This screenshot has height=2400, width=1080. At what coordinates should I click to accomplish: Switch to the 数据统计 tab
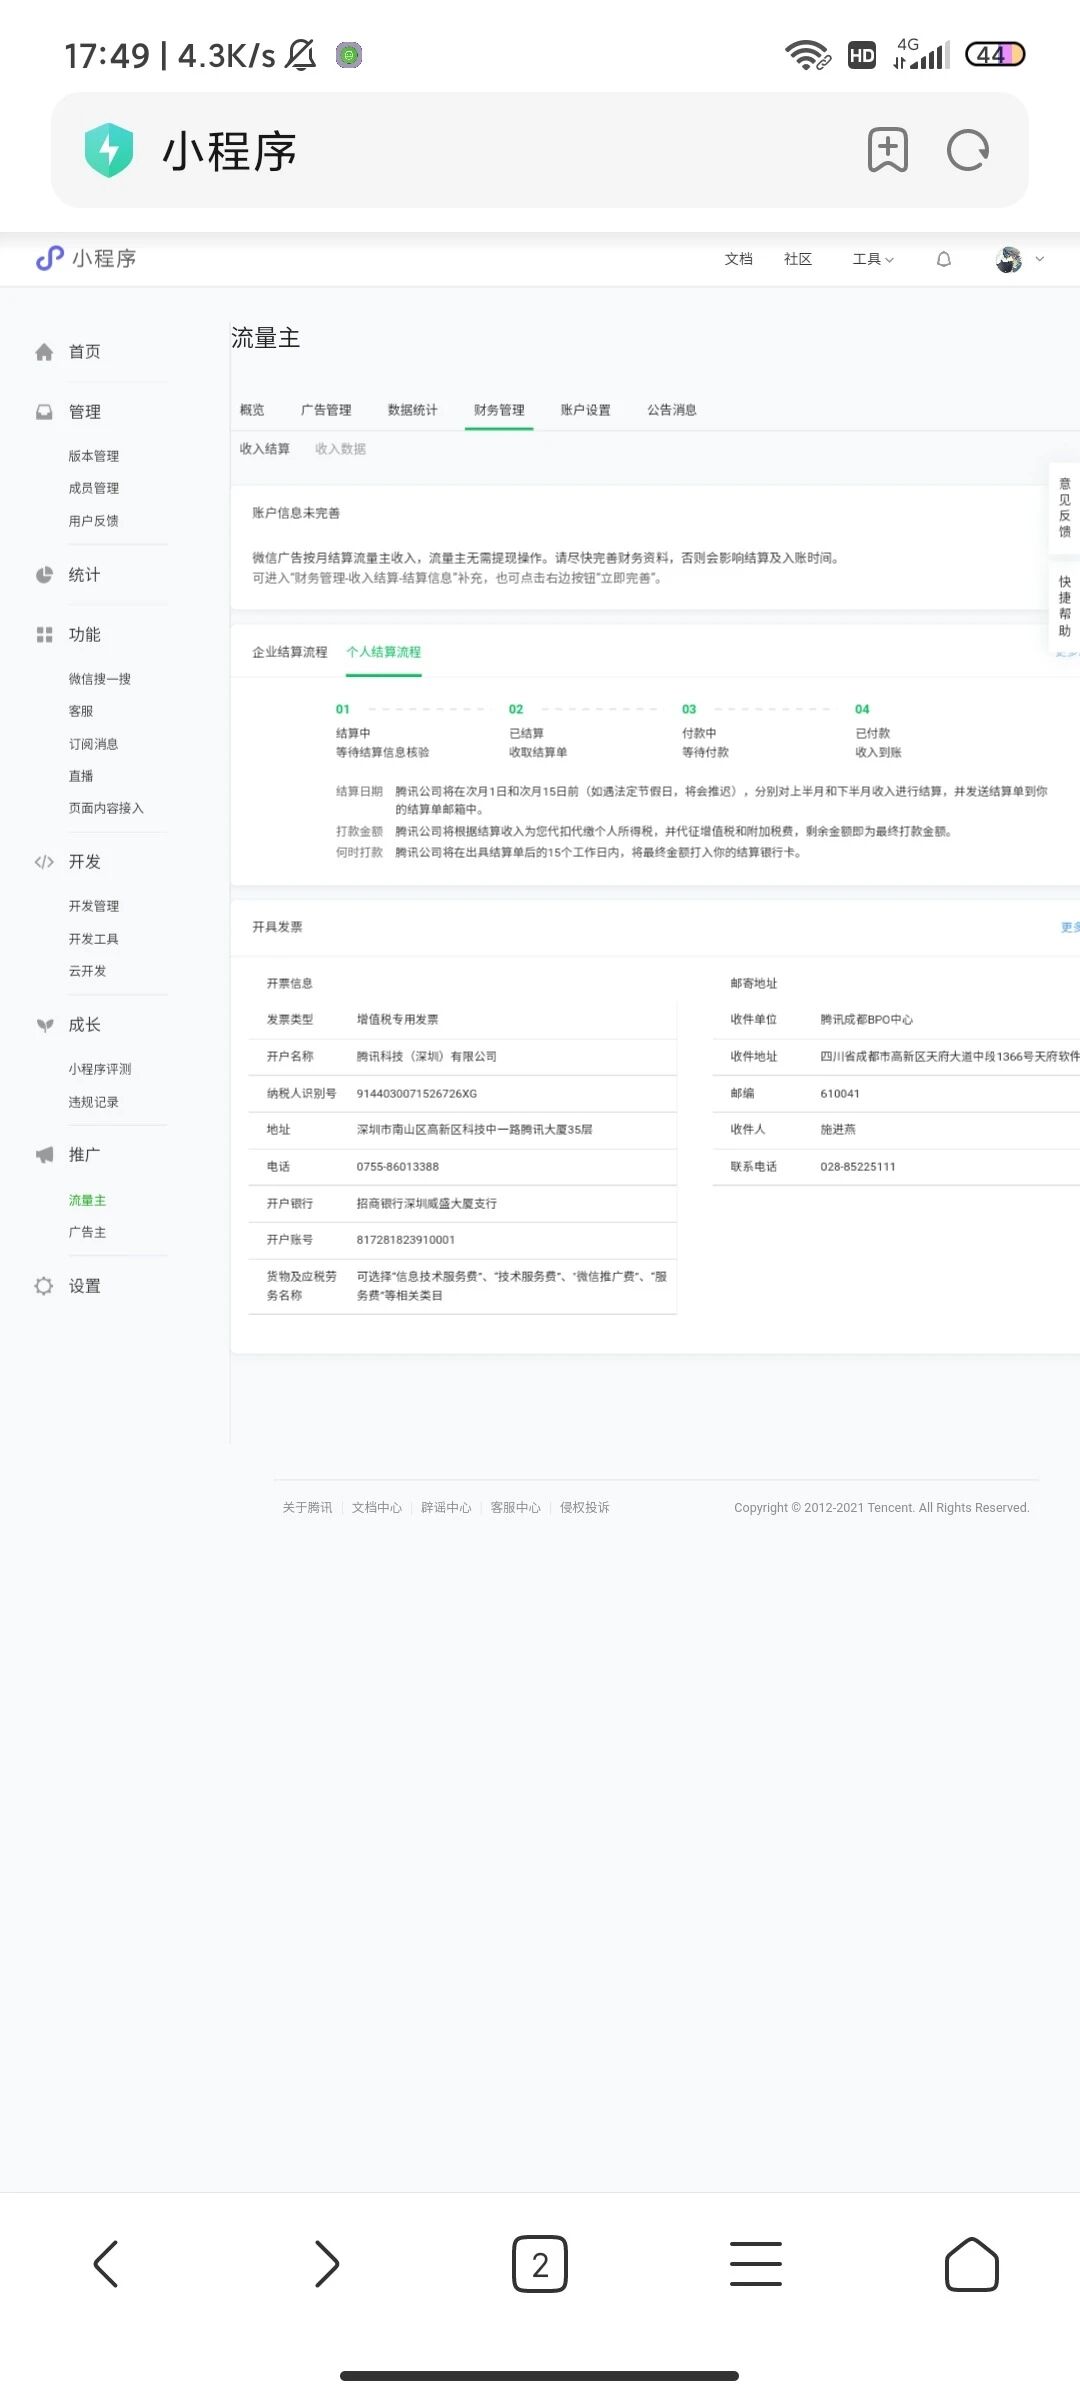[412, 410]
